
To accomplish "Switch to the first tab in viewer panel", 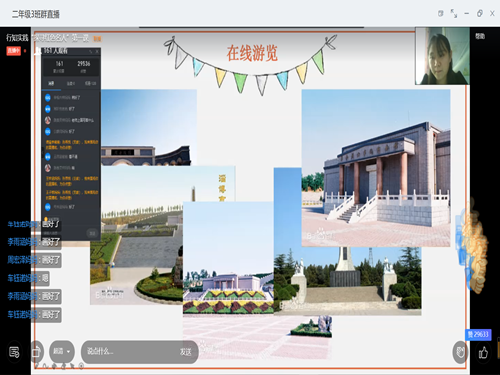I will (x=51, y=83).
